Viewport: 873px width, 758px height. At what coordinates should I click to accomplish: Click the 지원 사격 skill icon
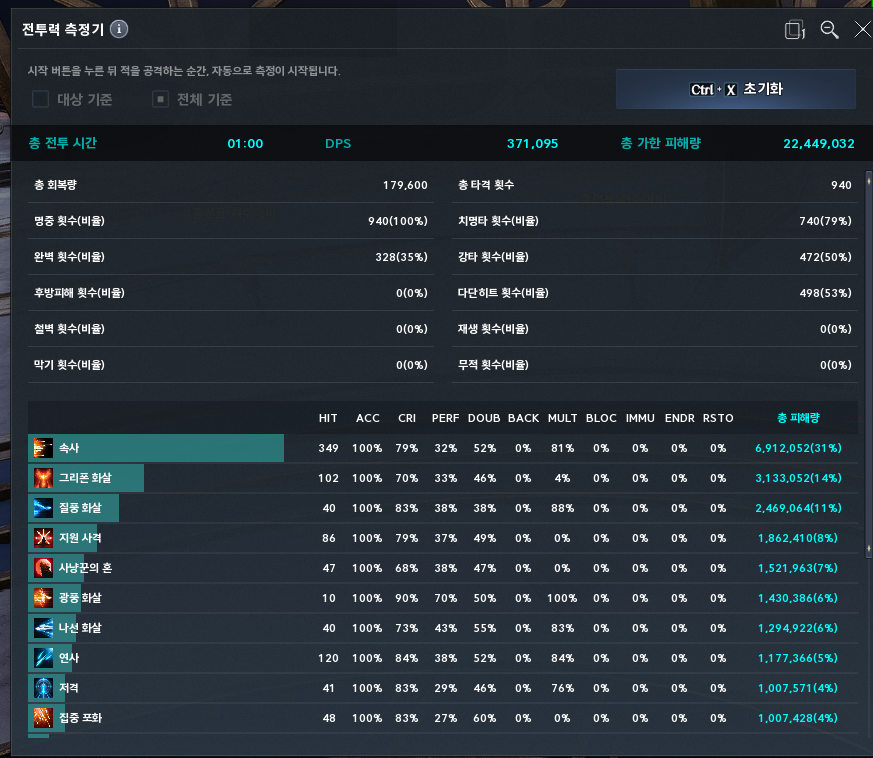[x=41, y=538]
